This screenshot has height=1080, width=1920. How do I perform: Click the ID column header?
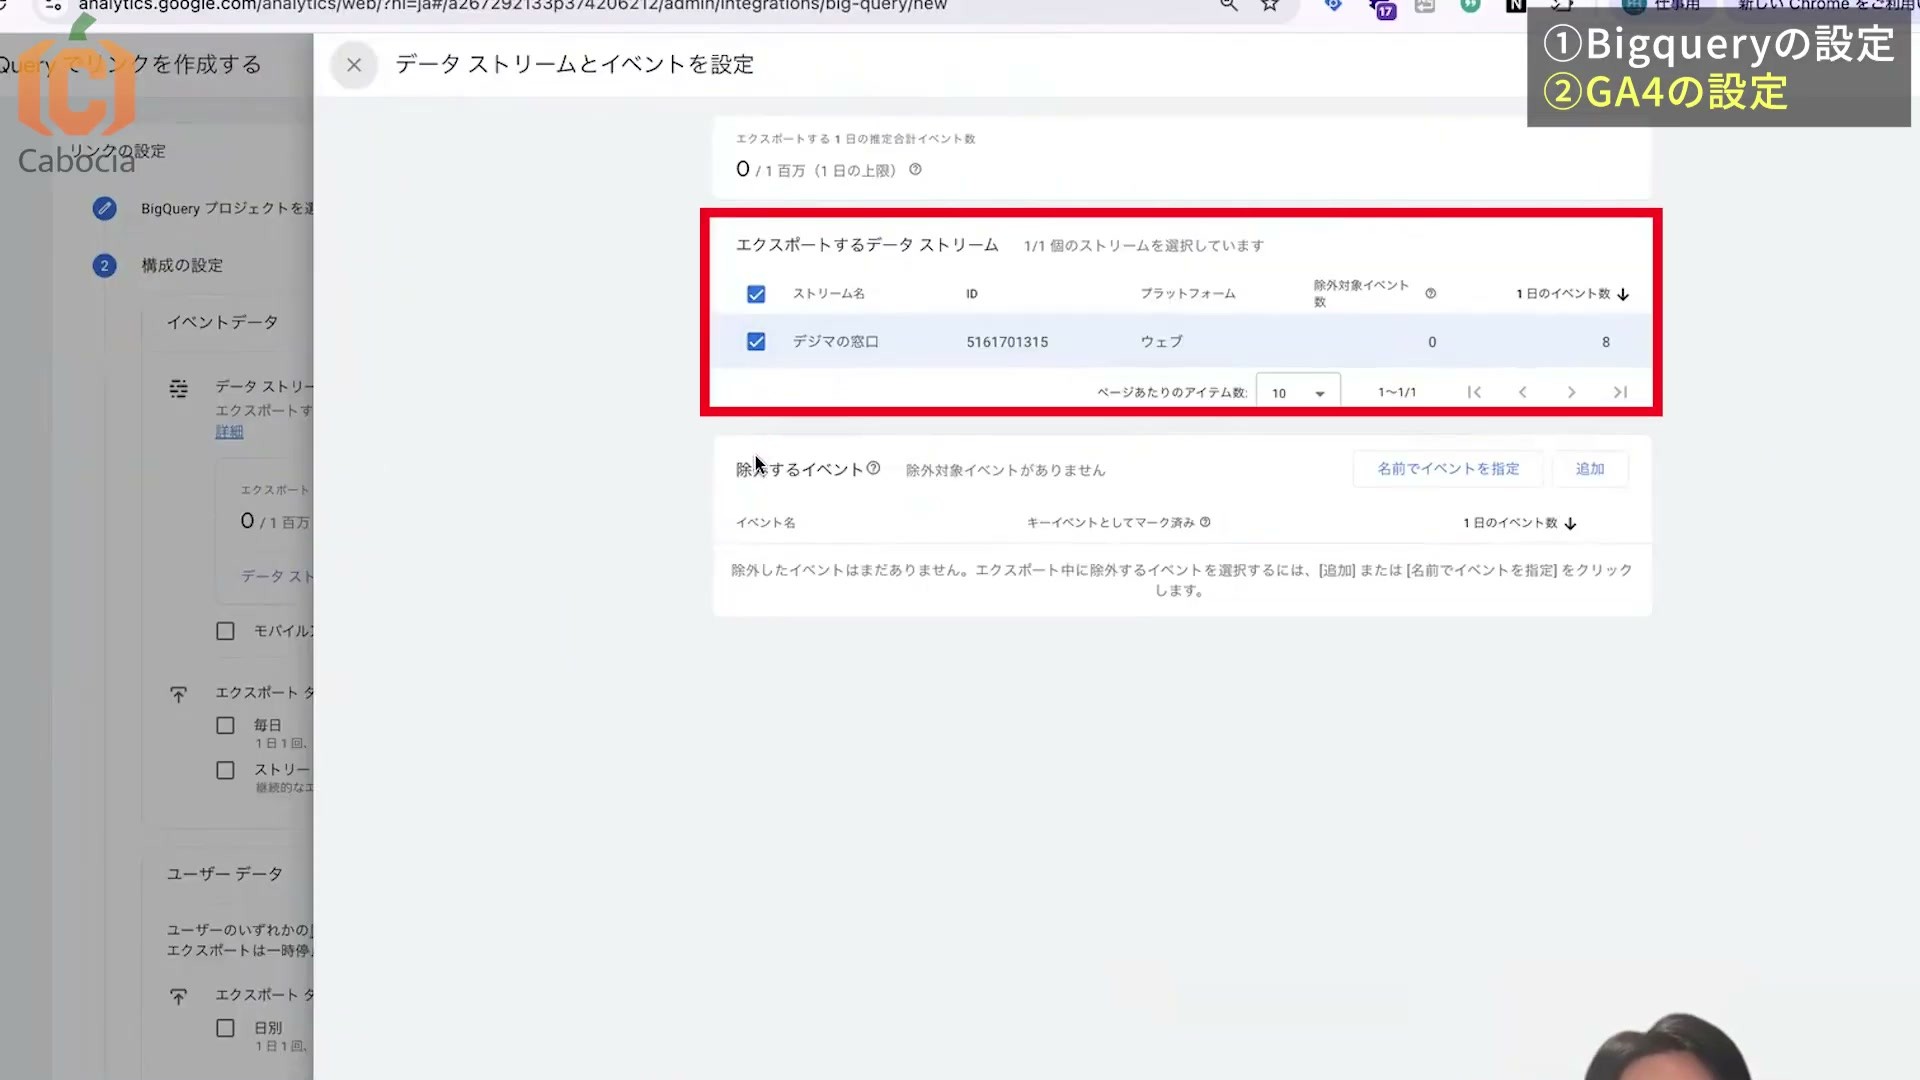pos(972,294)
